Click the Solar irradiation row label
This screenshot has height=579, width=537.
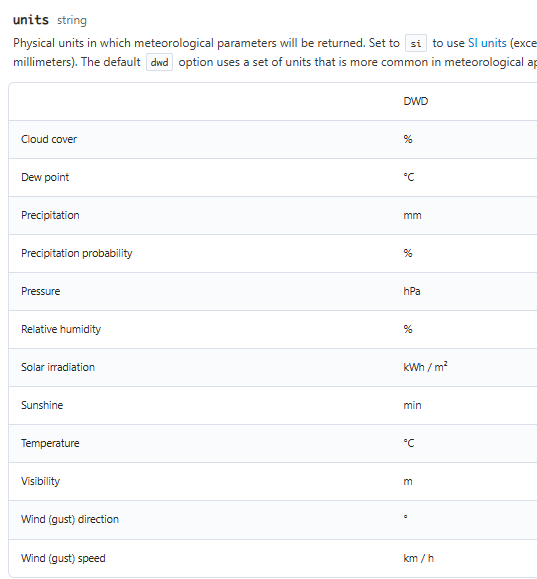click(x=58, y=367)
